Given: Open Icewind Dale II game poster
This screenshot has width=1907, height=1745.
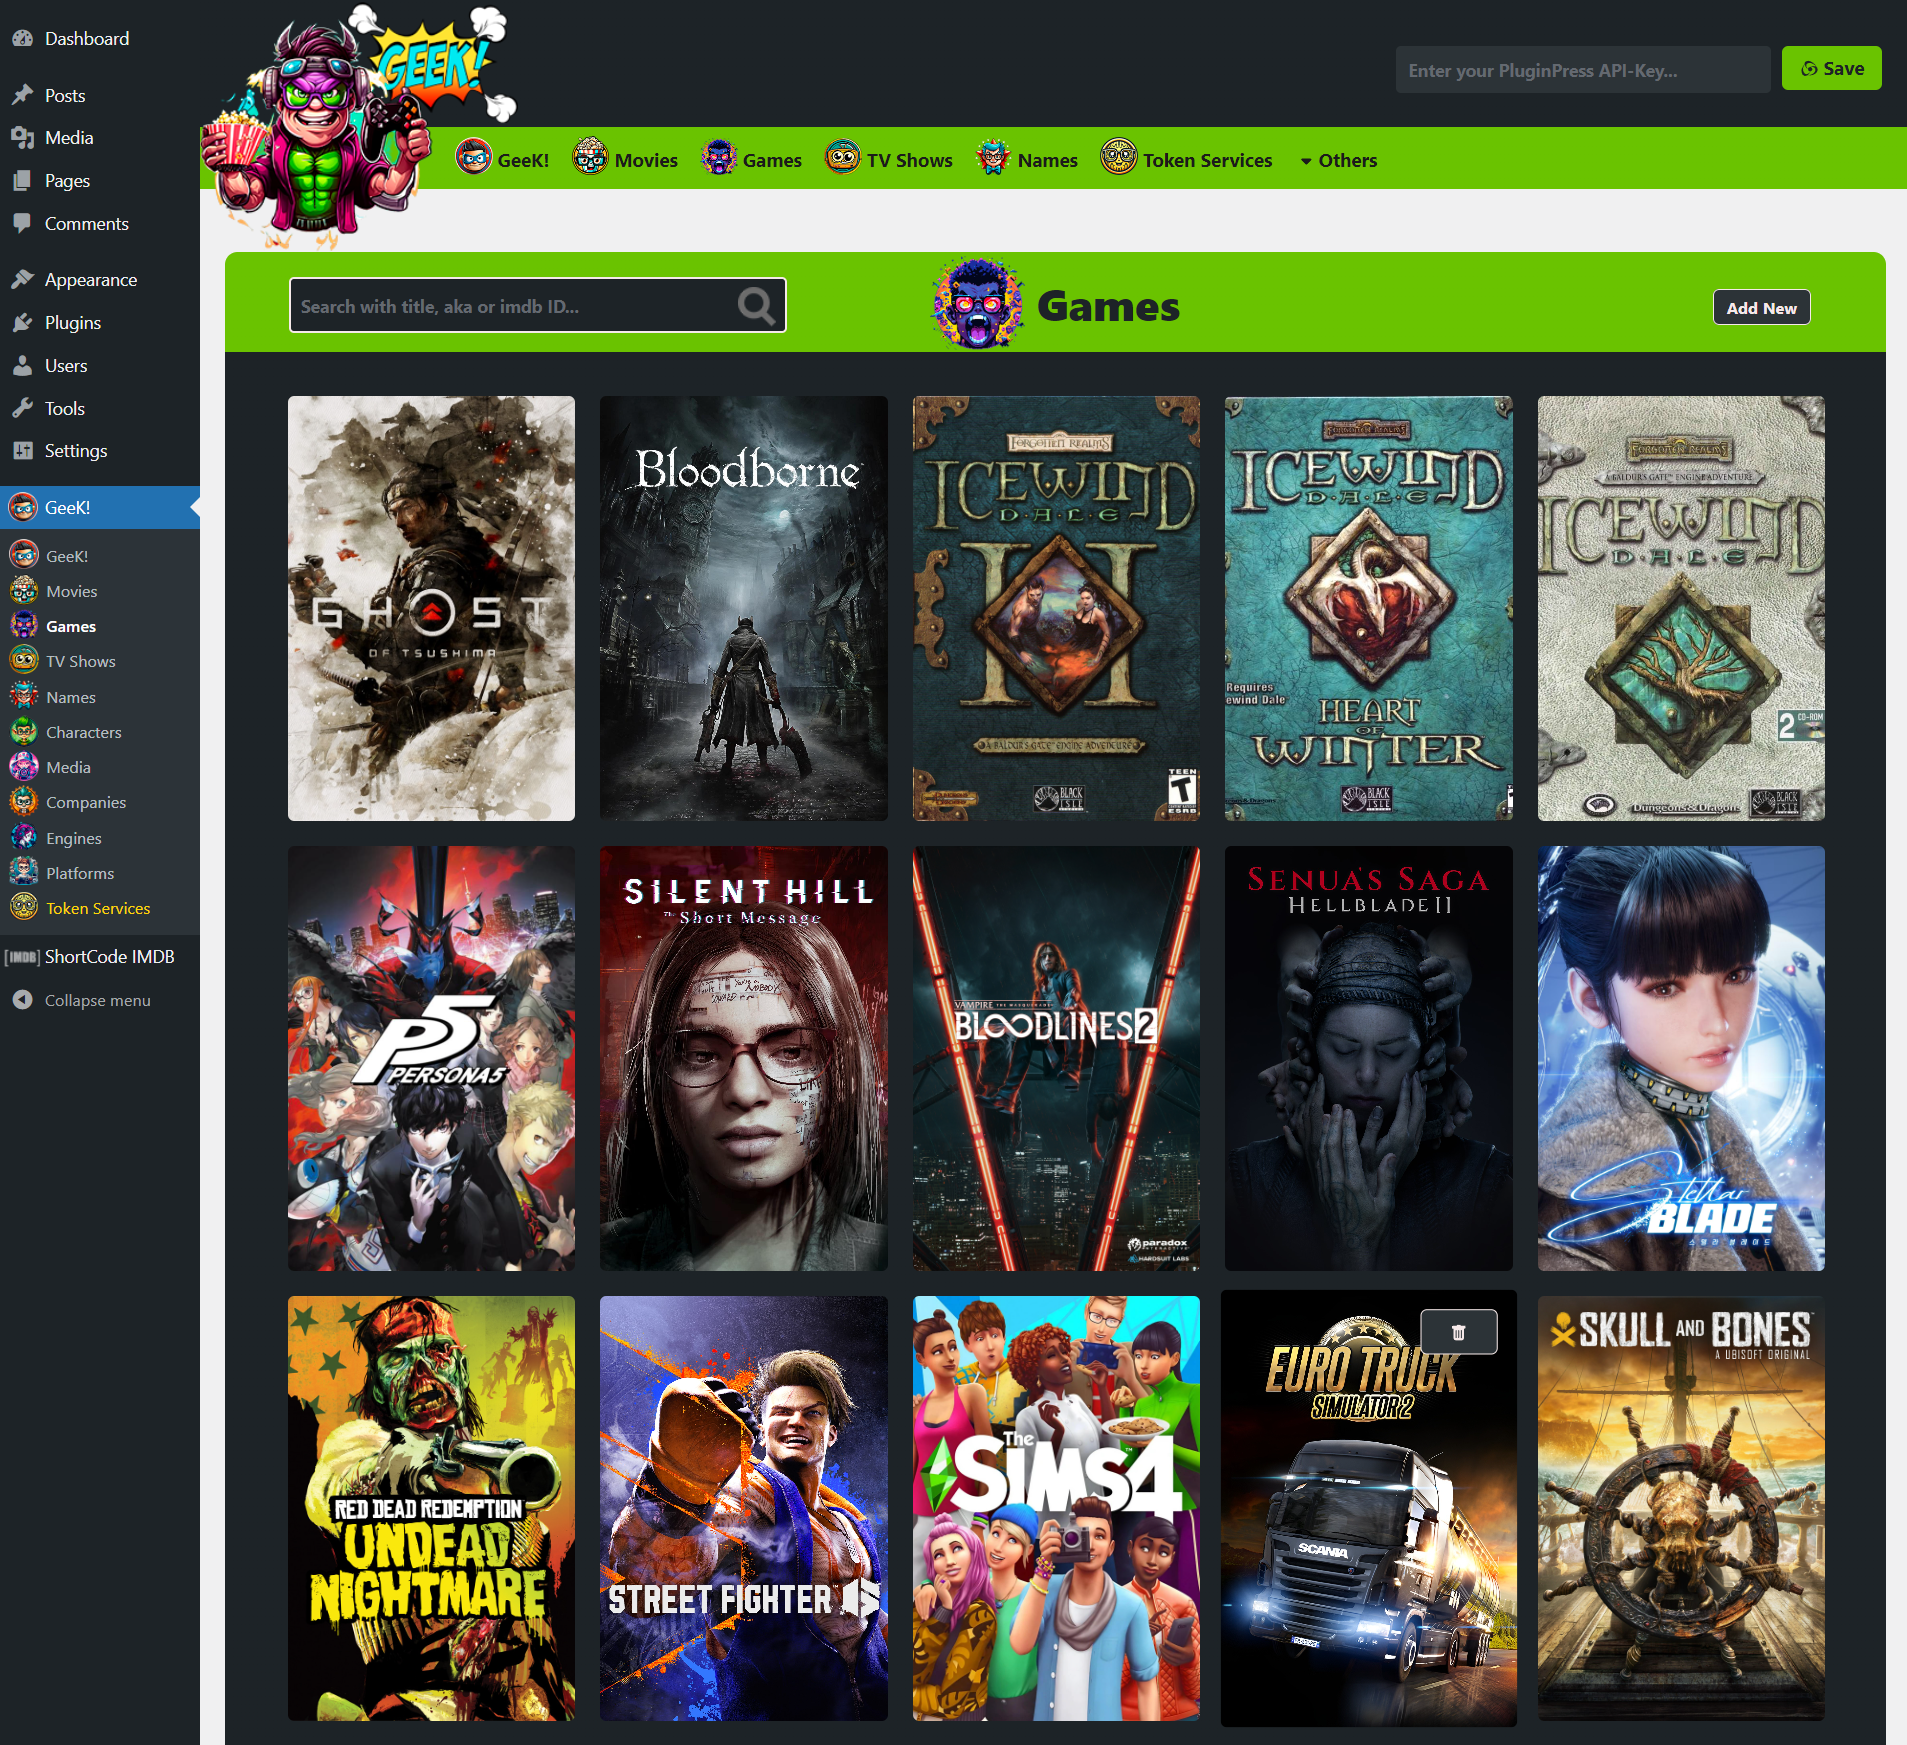Looking at the screenshot, I should point(1056,608).
